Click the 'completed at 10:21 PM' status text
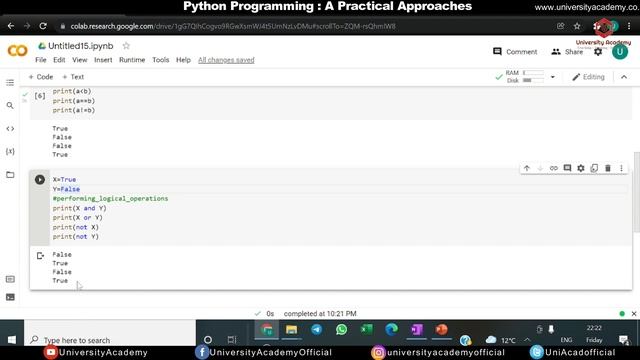Image resolution: width=640 pixels, height=360 pixels. point(320,313)
